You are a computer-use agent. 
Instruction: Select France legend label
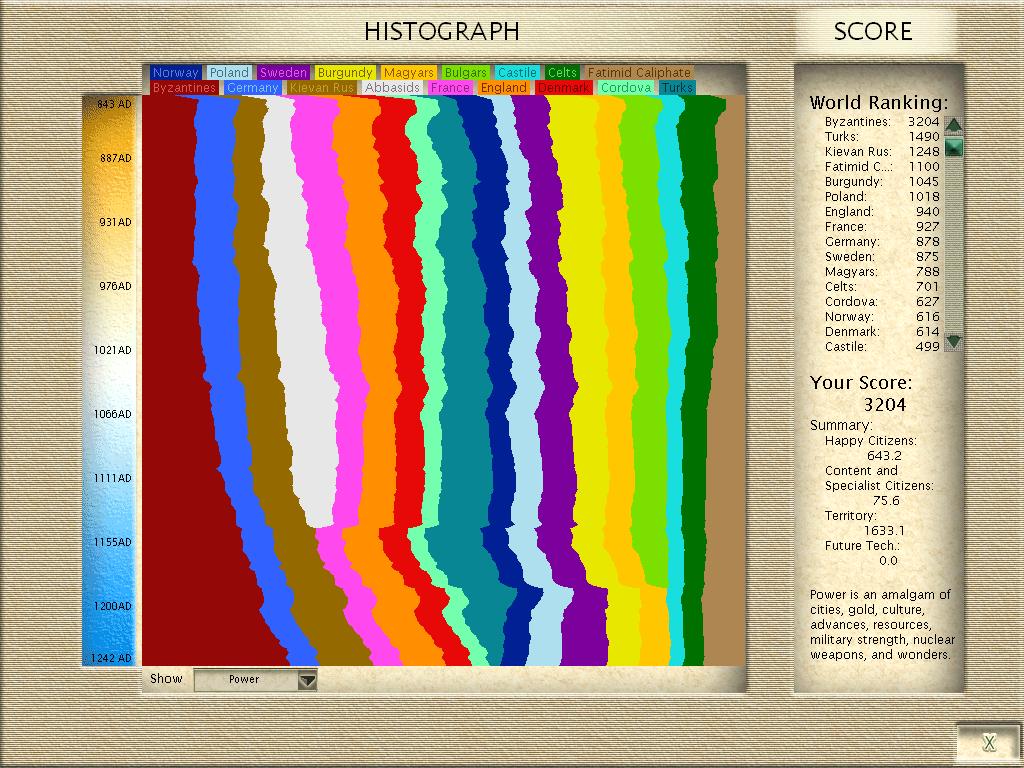pyautogui.click(x=450, y=88)
